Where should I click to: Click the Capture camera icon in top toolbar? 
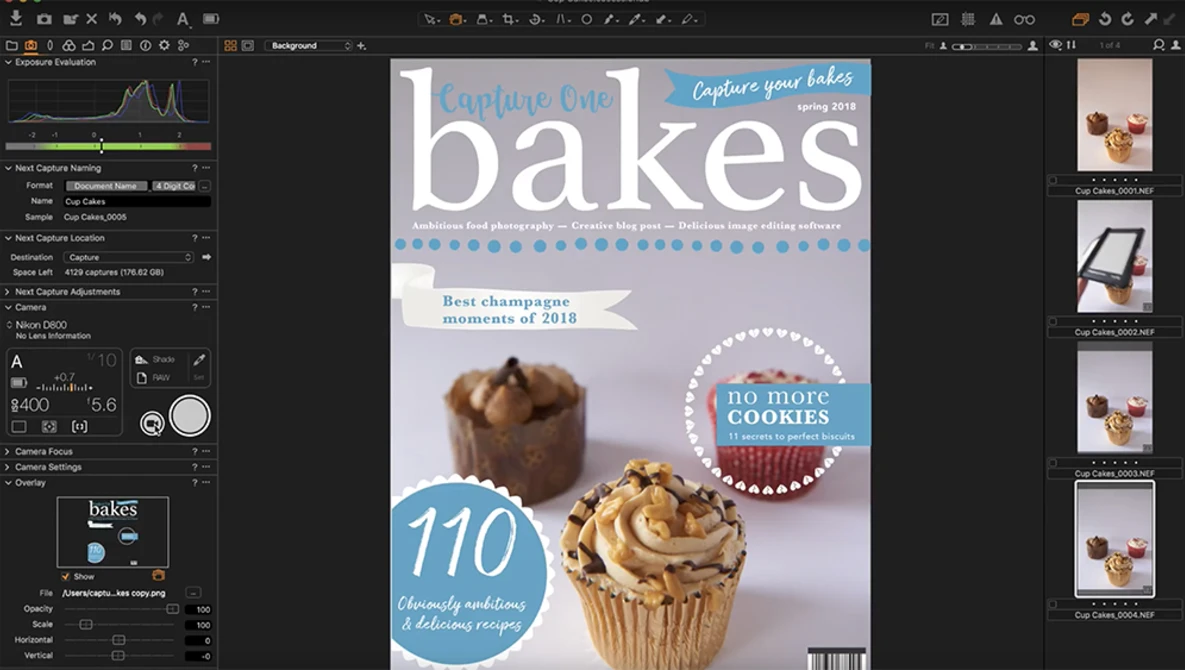point(45,19)
